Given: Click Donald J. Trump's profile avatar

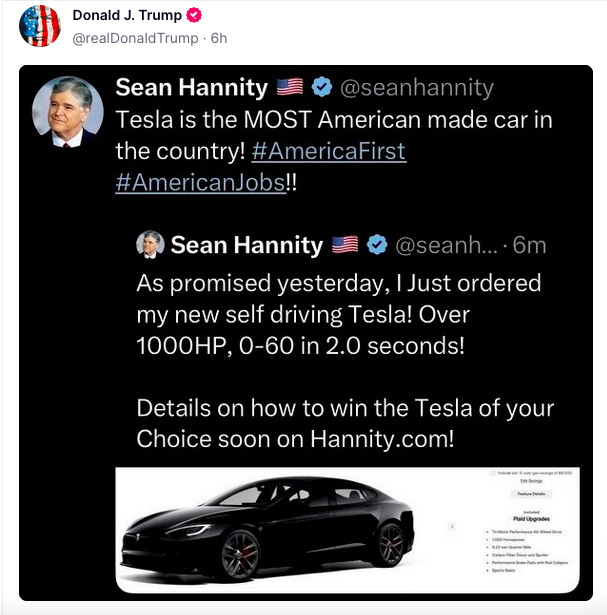Looking at the screenshot, I should (40, 26).
